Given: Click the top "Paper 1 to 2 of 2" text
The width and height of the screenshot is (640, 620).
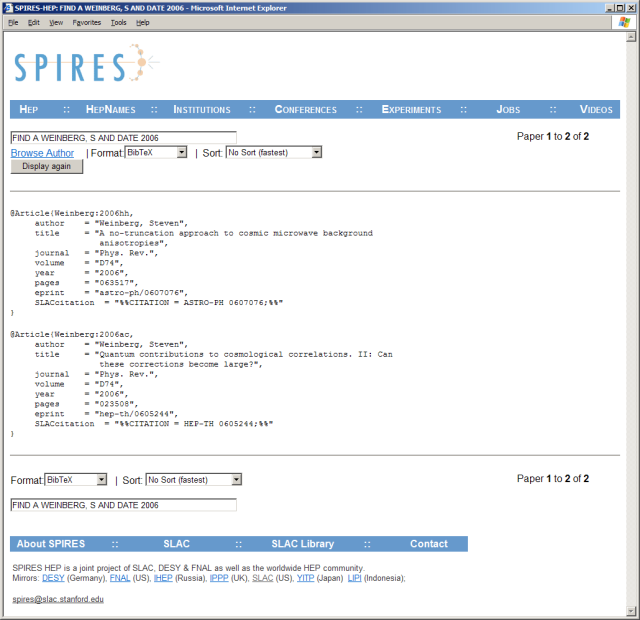Looking at the screenshot, I should click(553, 136).
